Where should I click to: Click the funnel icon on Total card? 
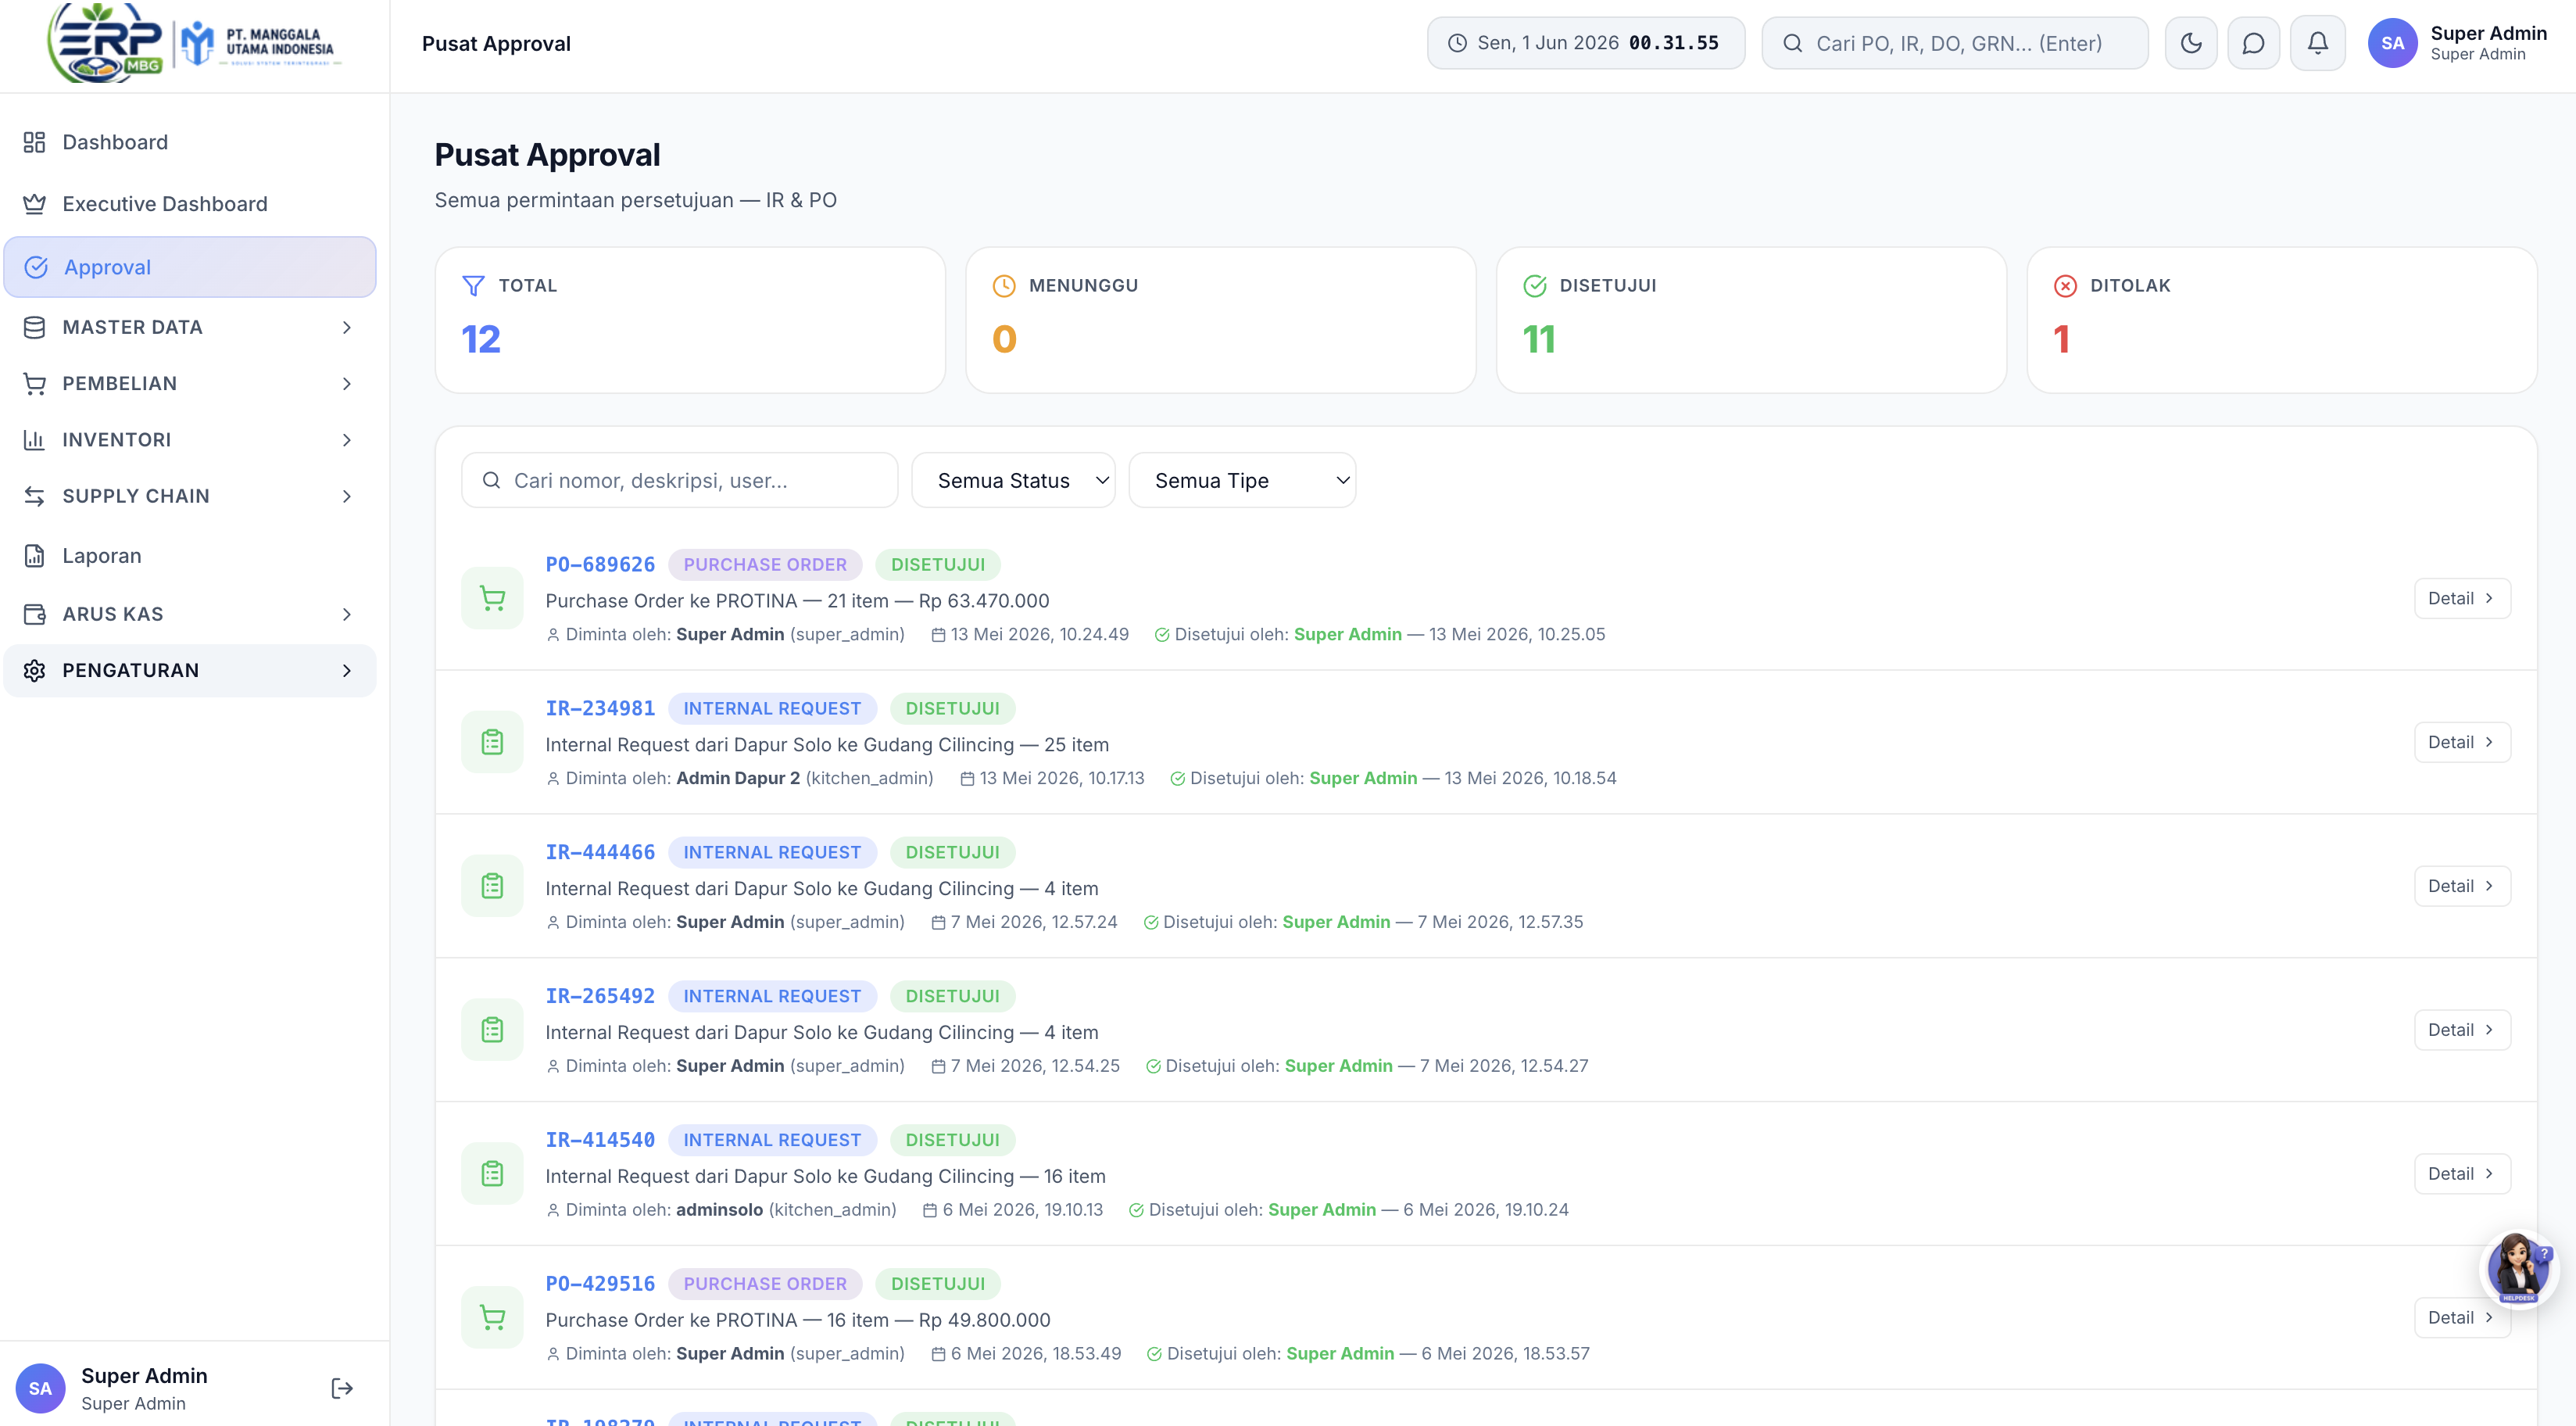pos(474,286)
